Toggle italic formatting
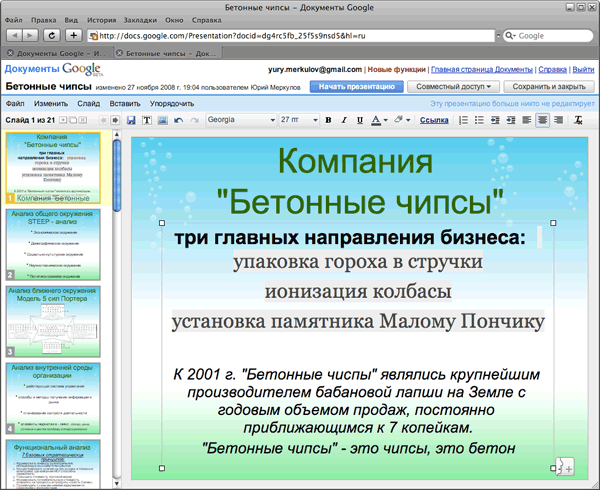 tap(344, 120)
